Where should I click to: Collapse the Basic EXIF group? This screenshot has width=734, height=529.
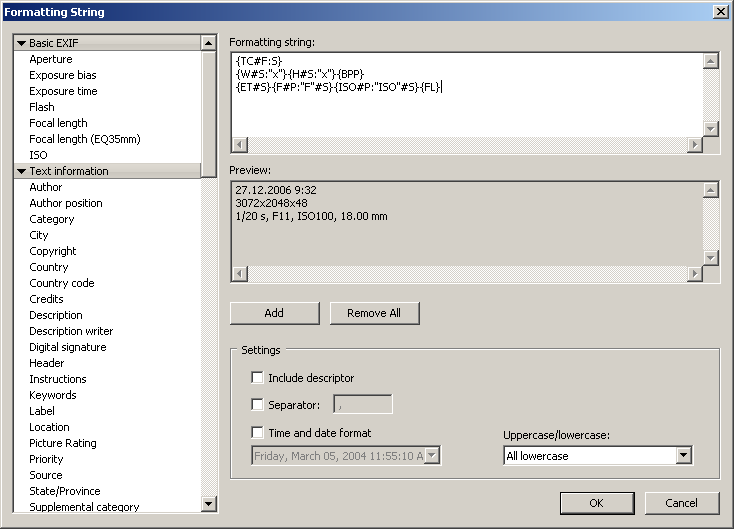pyautogui.click(x=21, y=43)
